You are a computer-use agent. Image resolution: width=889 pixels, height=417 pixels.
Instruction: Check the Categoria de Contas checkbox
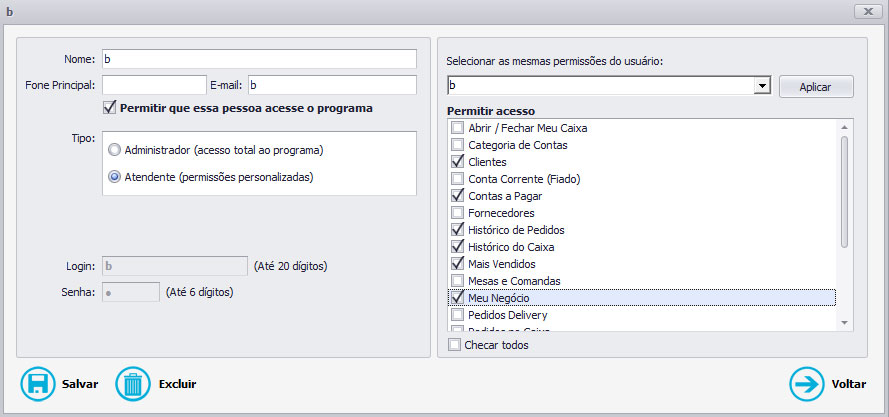[457, 145]
